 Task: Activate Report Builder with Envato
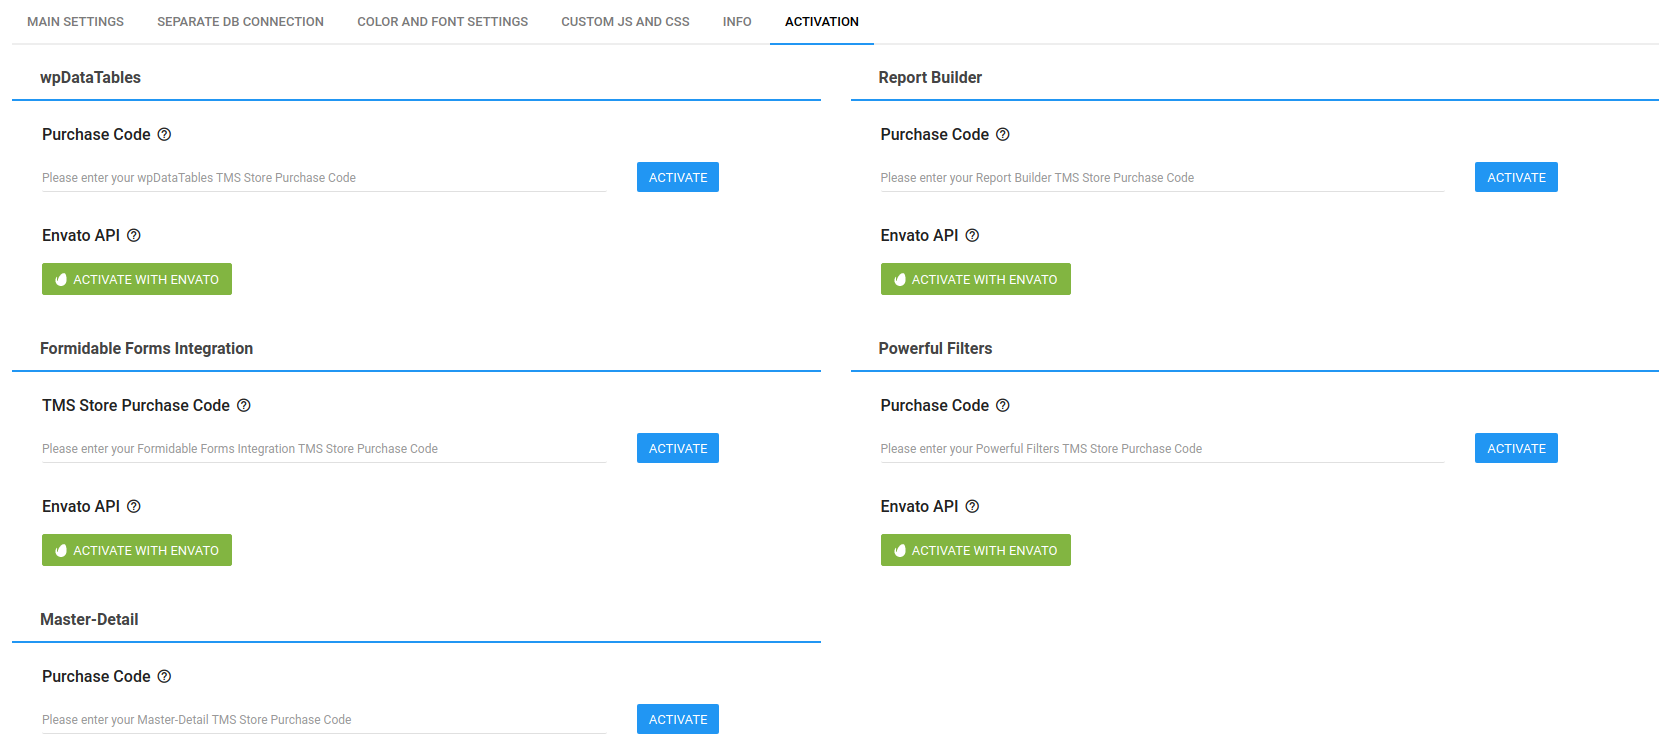975,279
